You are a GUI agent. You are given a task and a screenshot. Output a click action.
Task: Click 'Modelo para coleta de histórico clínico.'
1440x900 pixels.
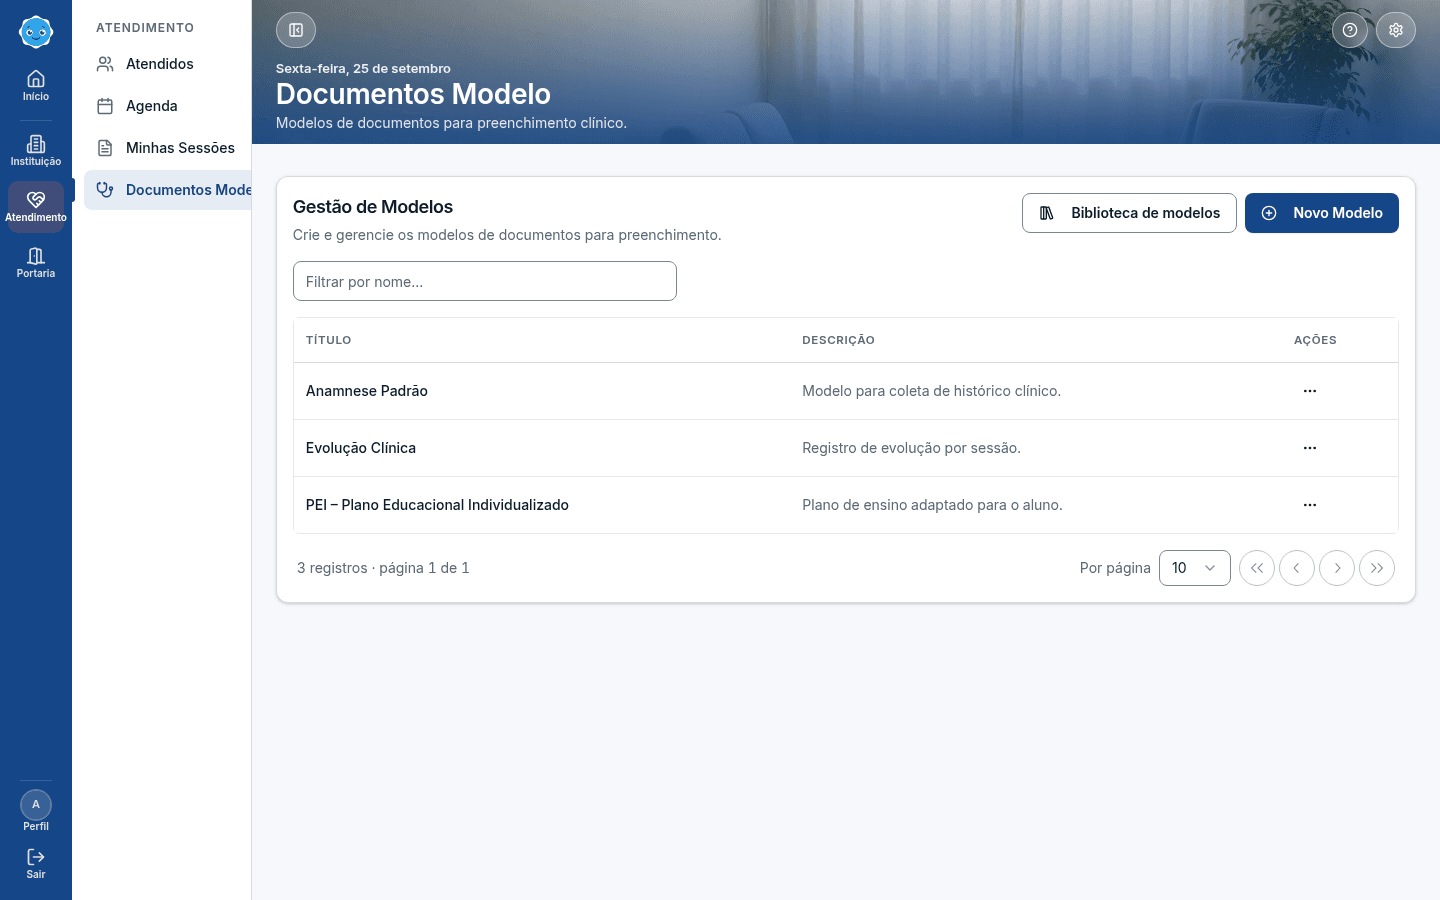931,391
